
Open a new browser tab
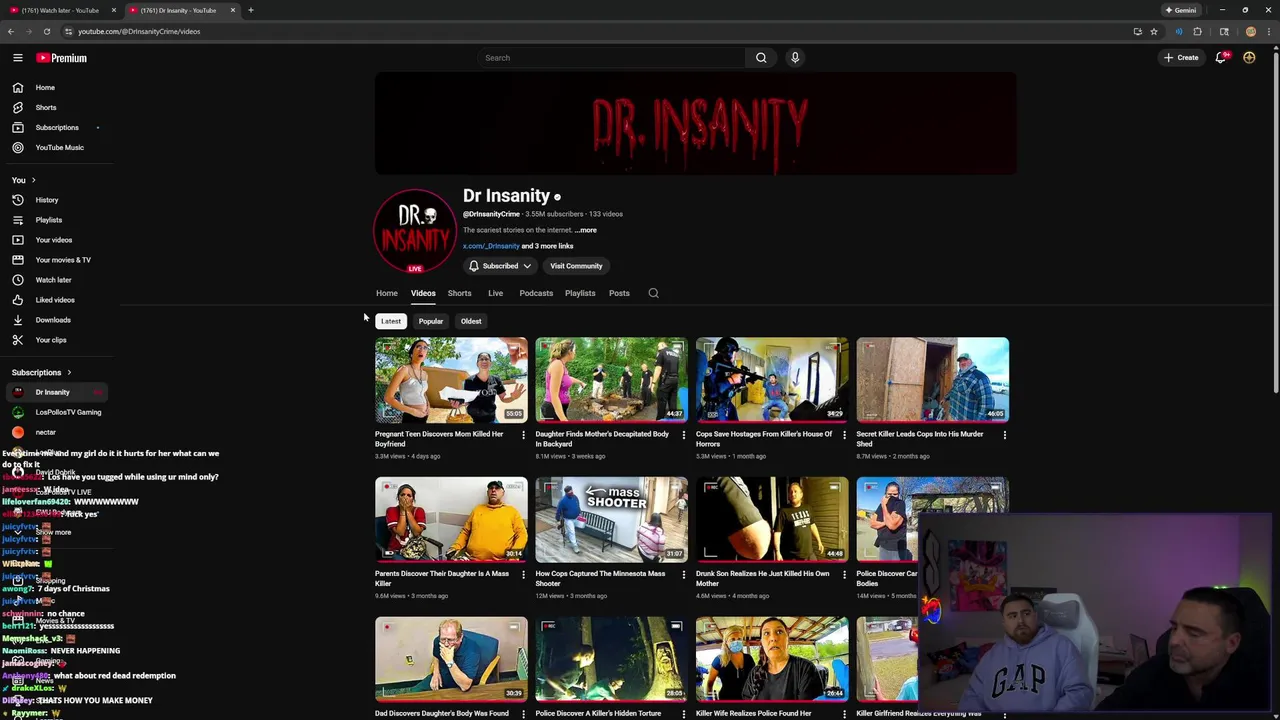click(250, 10)
